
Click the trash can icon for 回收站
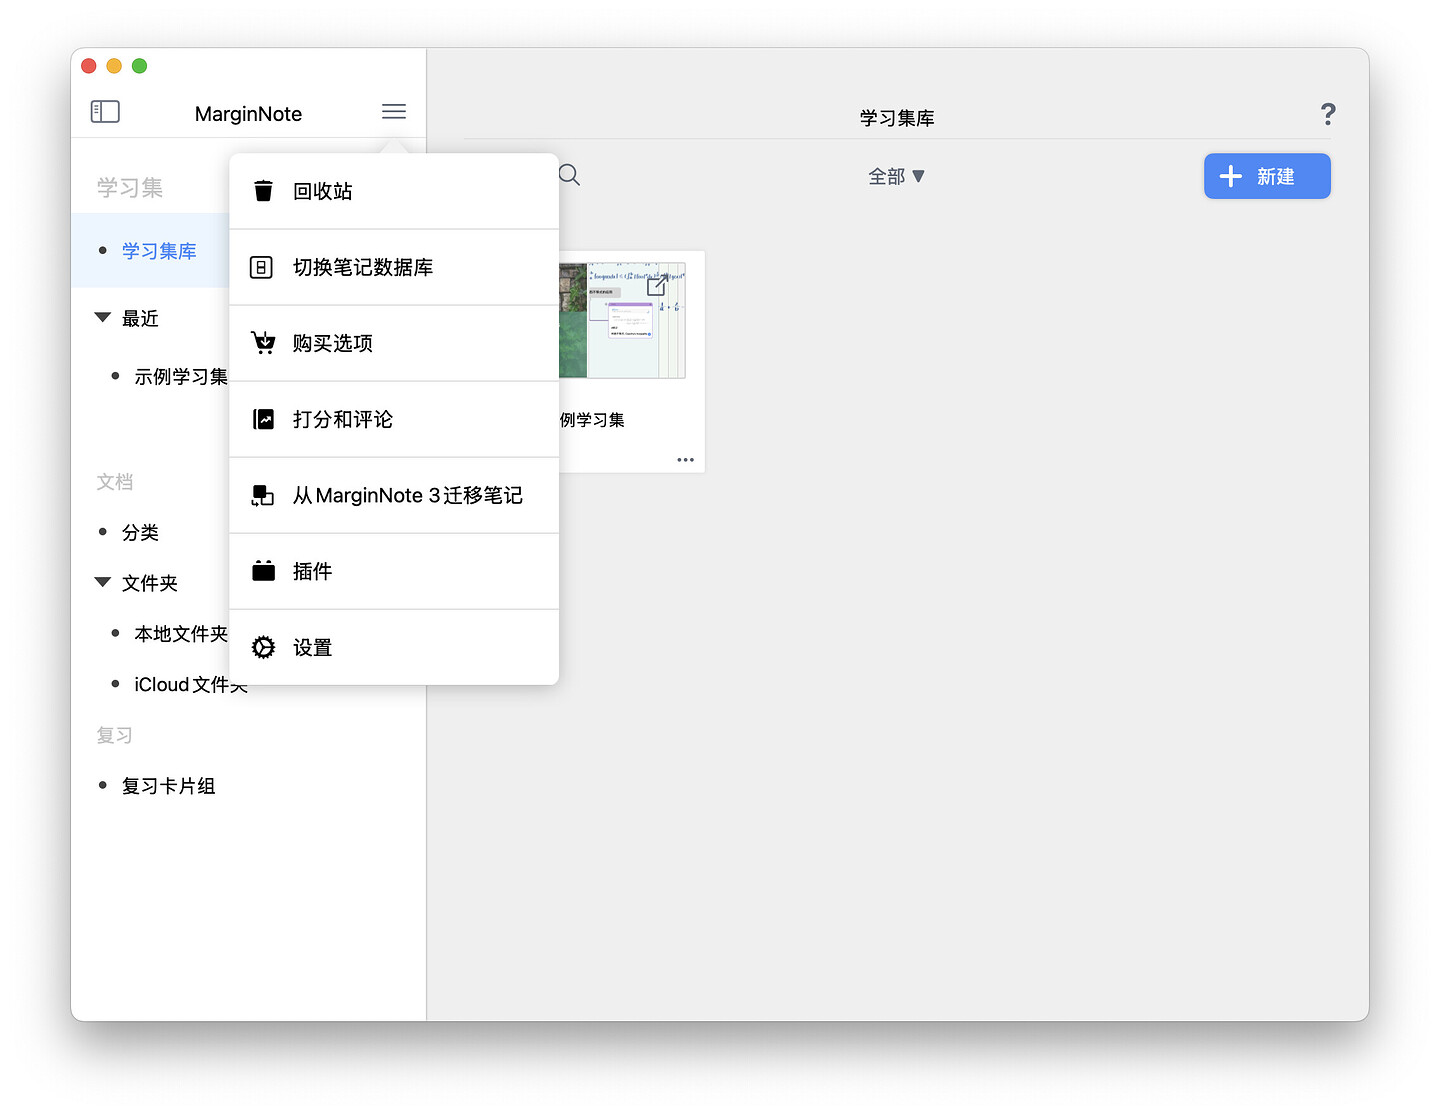[x=263, y=191]
